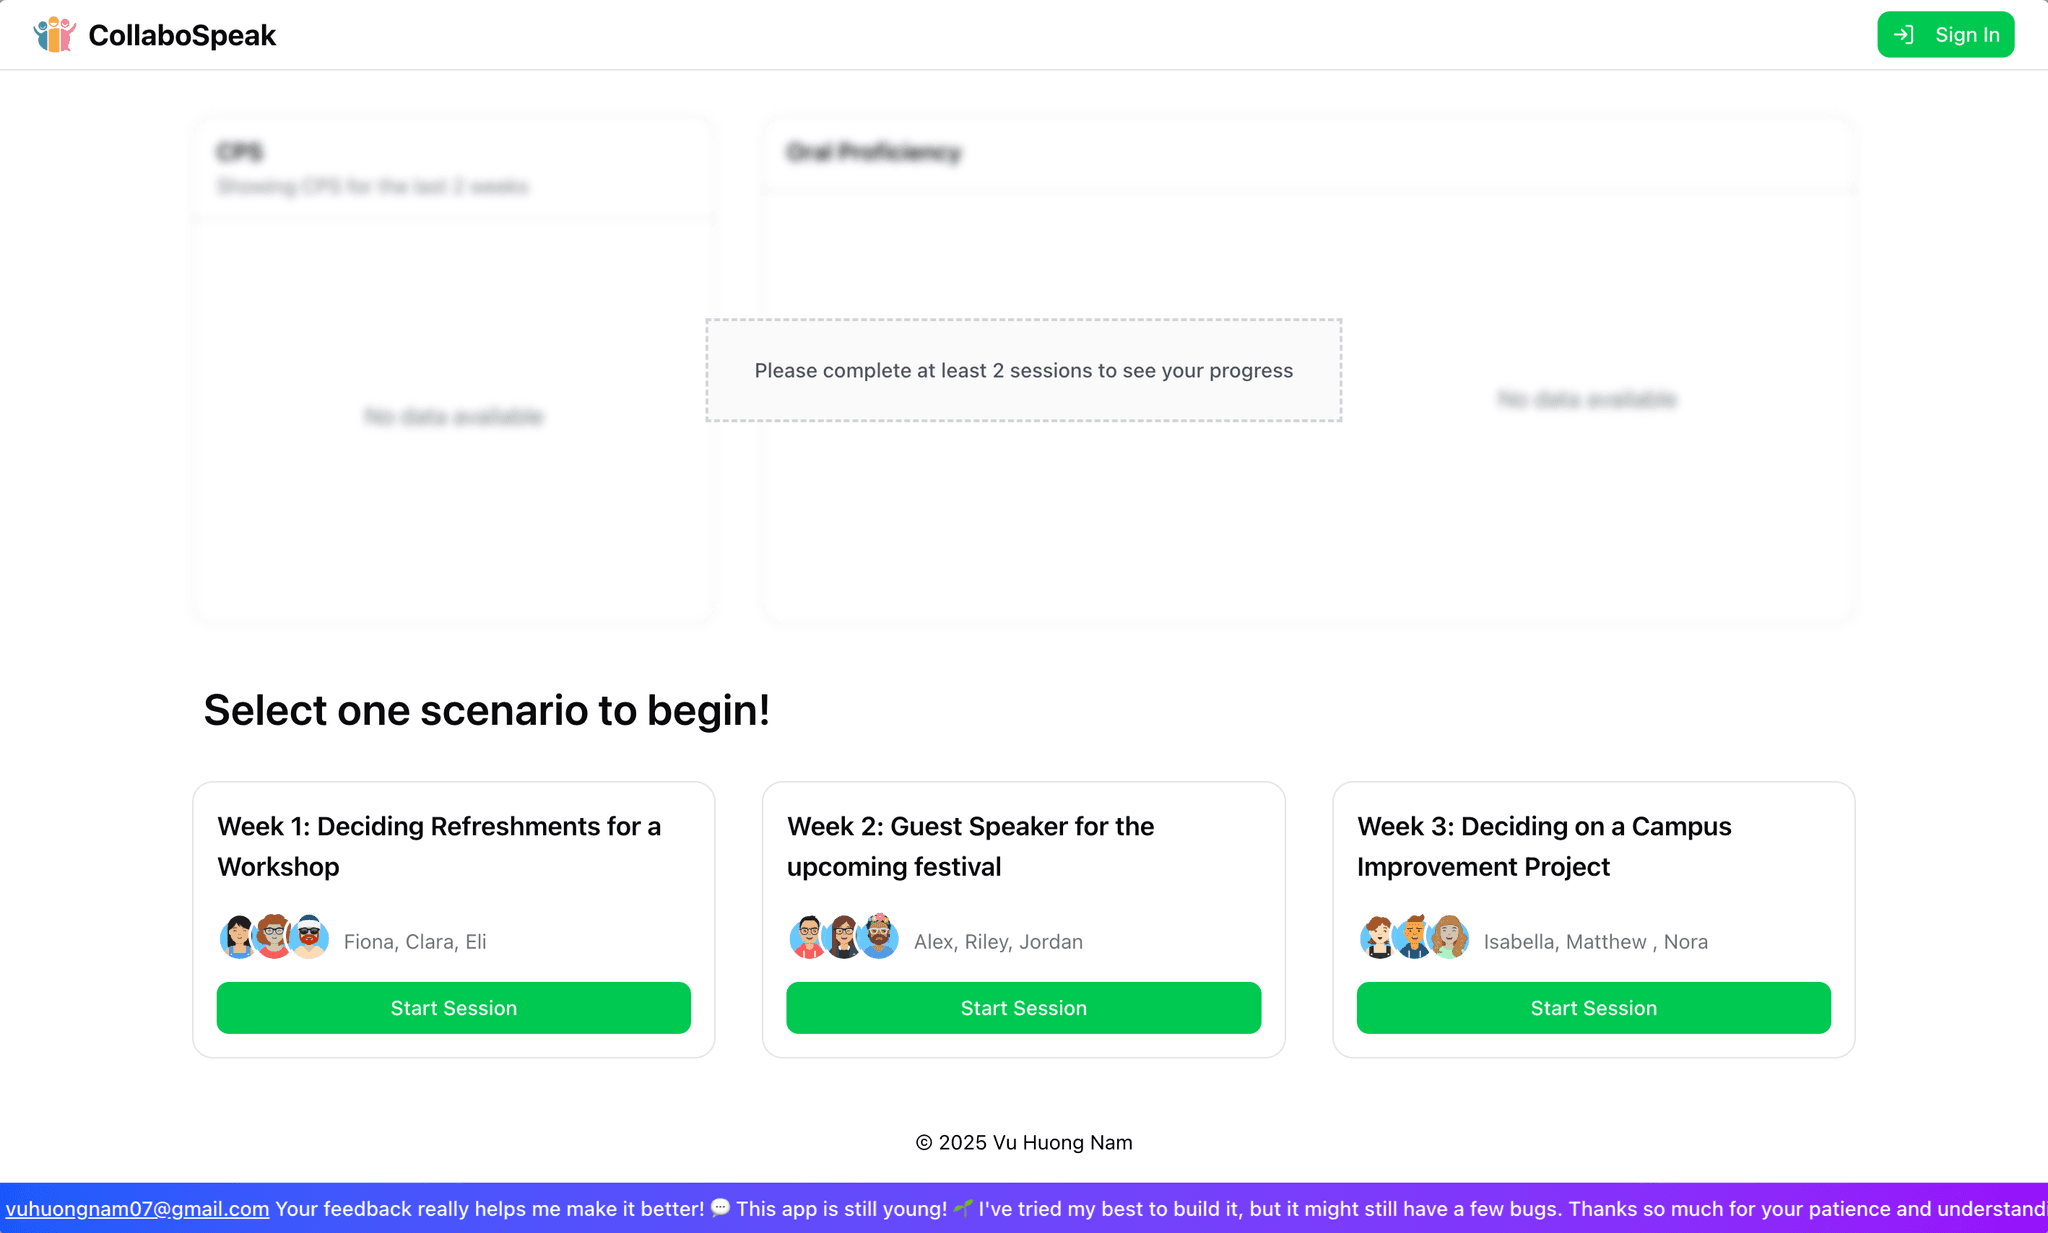
Task: Start the Week 2 Guest Speaker session
Action: tap(1023, 1008)
